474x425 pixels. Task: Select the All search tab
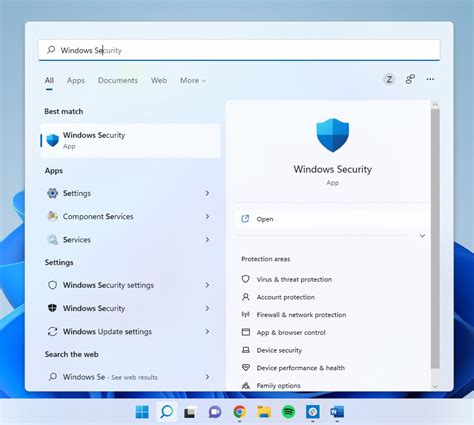coord(49,80)
